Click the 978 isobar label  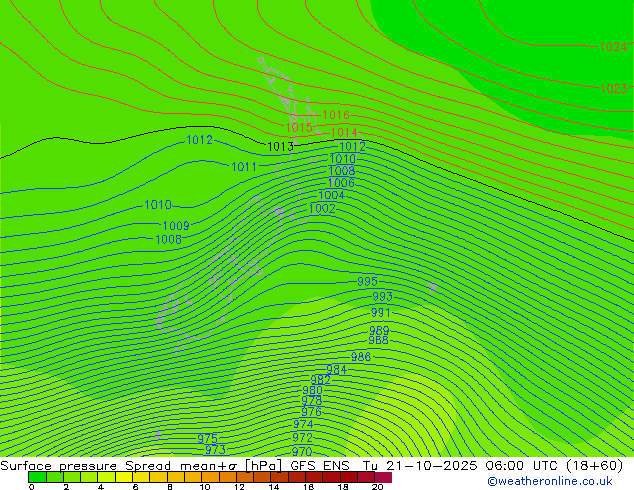point(311,401)
